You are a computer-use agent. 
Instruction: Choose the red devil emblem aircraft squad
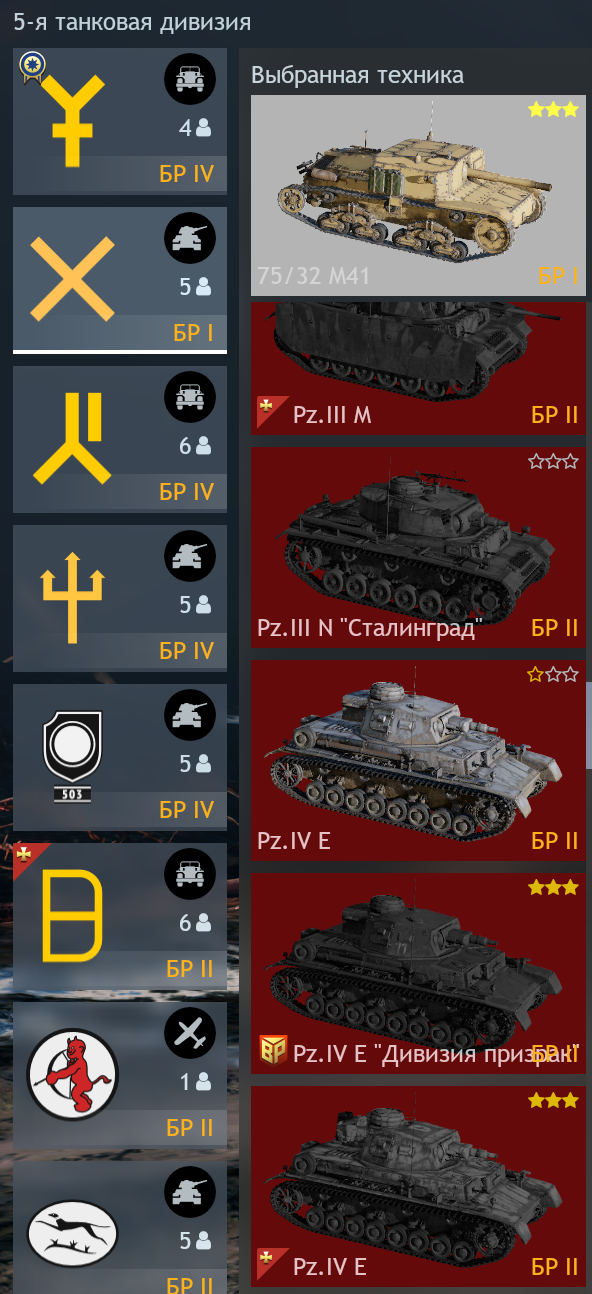120,1075
